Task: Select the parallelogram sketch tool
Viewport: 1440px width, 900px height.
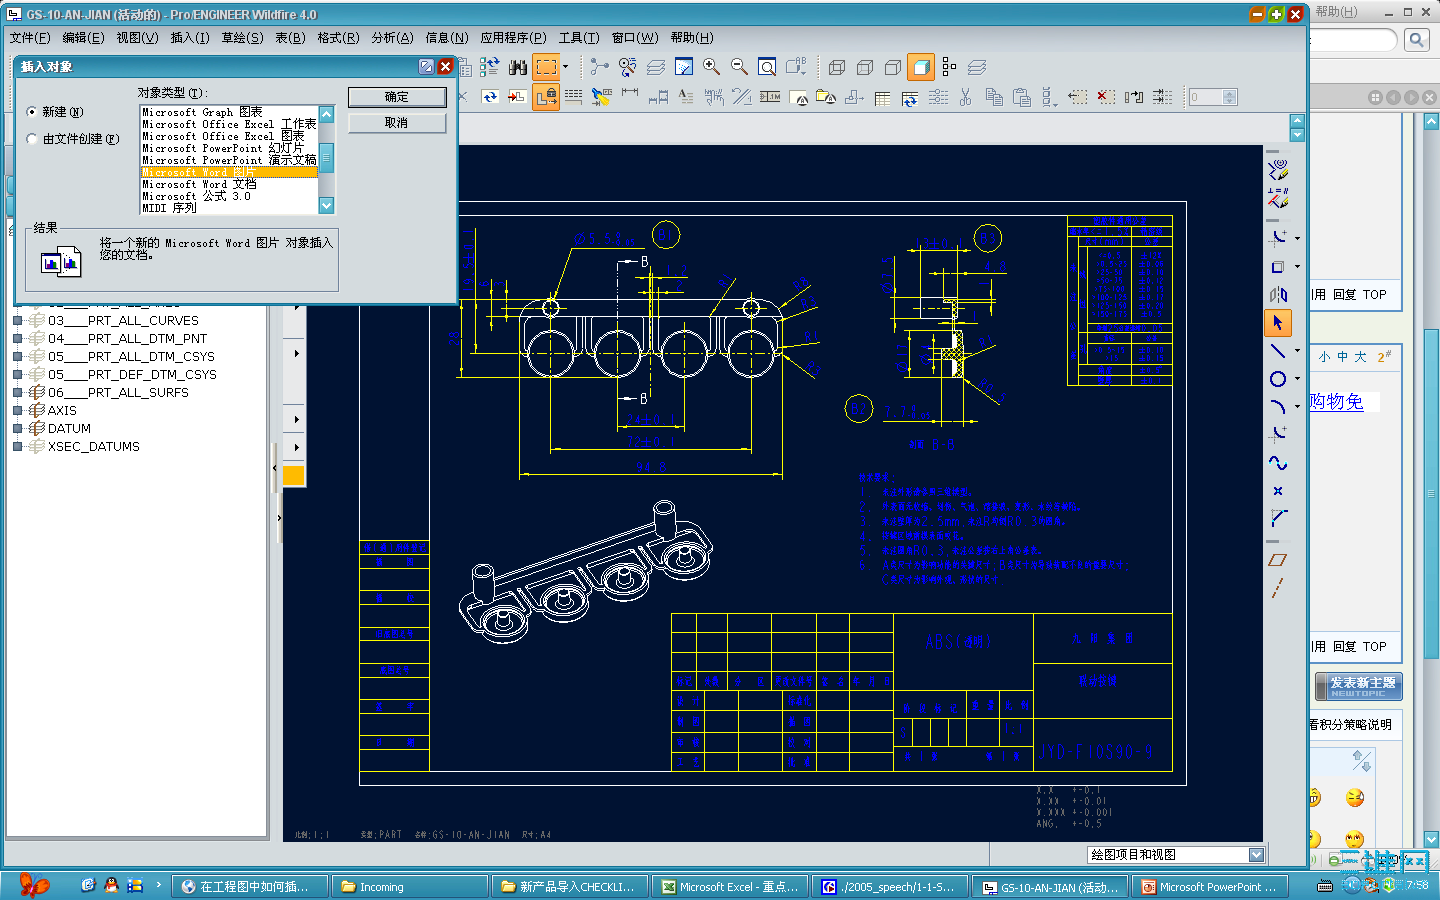Action: point(1278,560)
